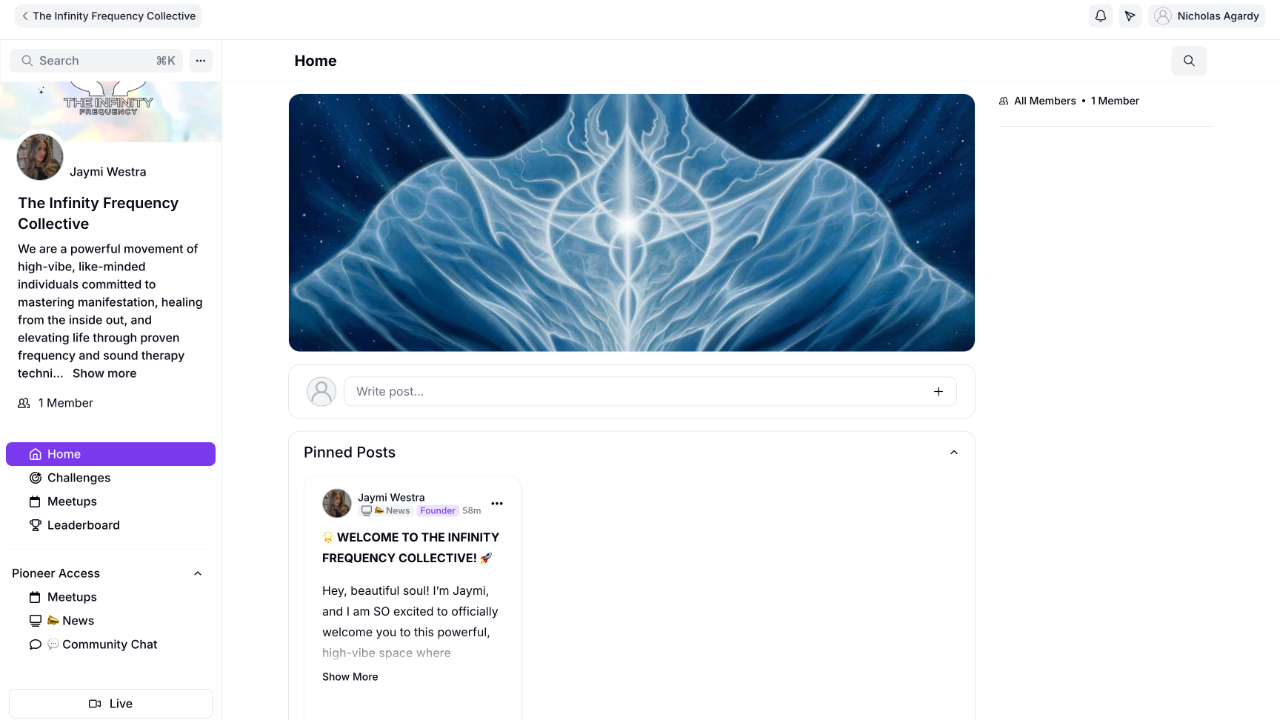This screenshot has height=720, width=1280.
Task: Click Show more in community description
Action: [x=104, y=374]
